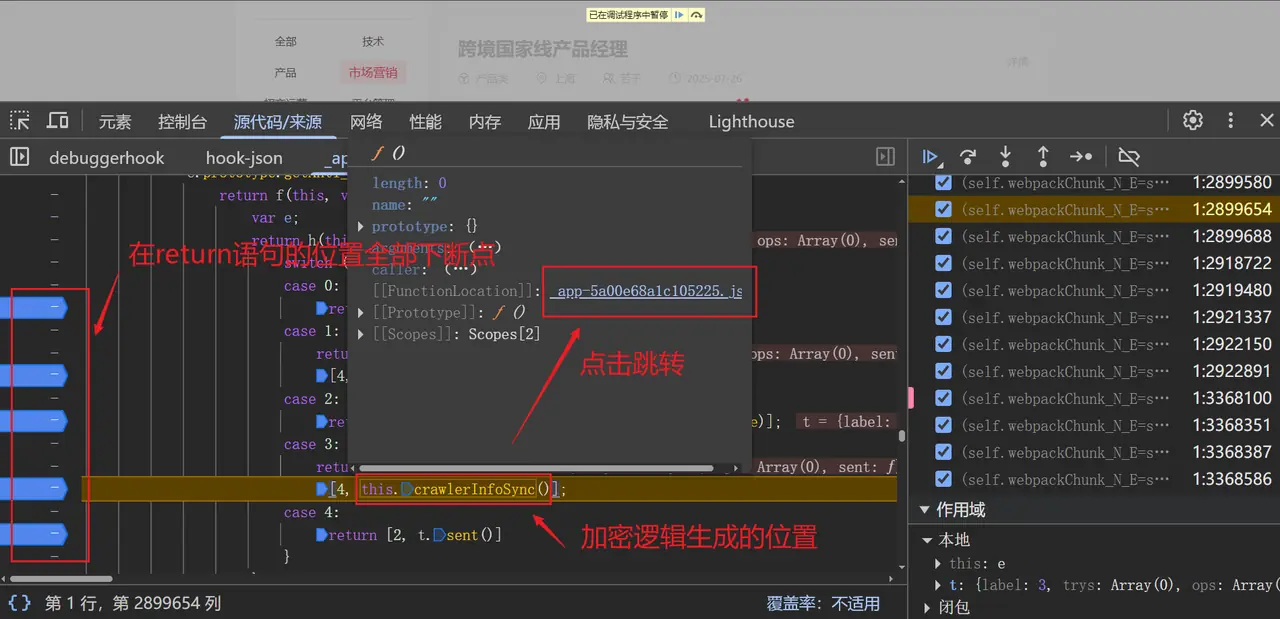Step out of the current function
The width and height of the screenshot is (1280, 619).
pos(1043,157)
